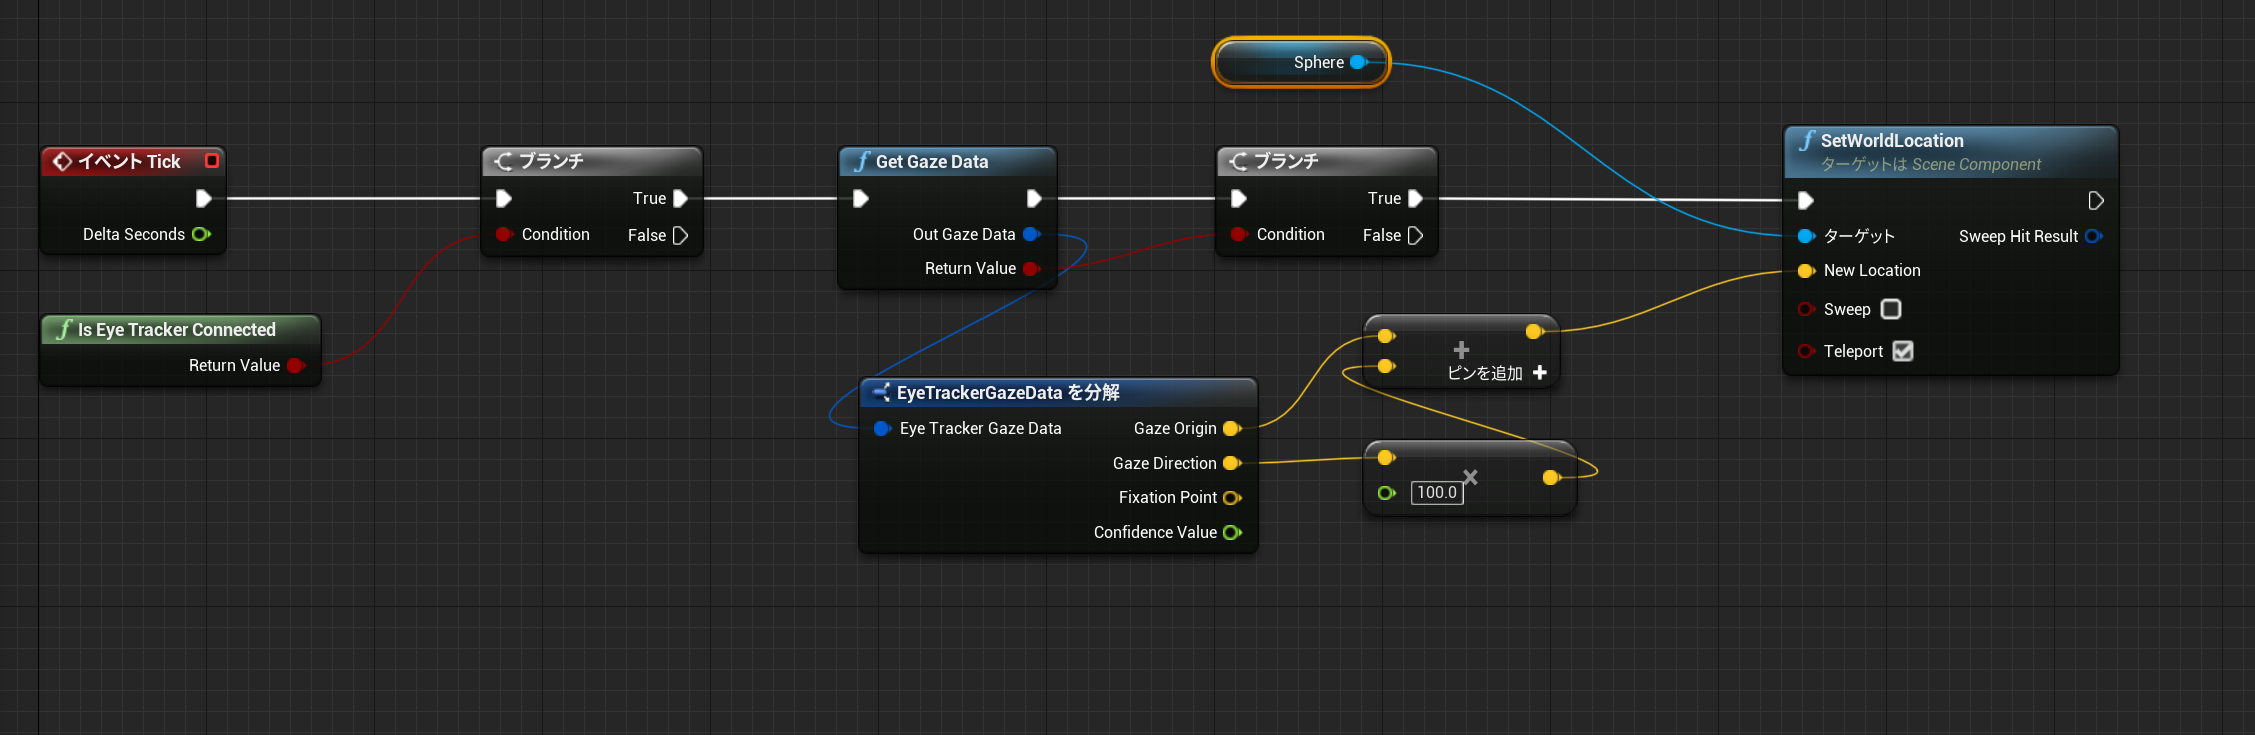Click Is Eye Tracker Connected Return Value pin
2255x735 pixels.
pos(296,365)
